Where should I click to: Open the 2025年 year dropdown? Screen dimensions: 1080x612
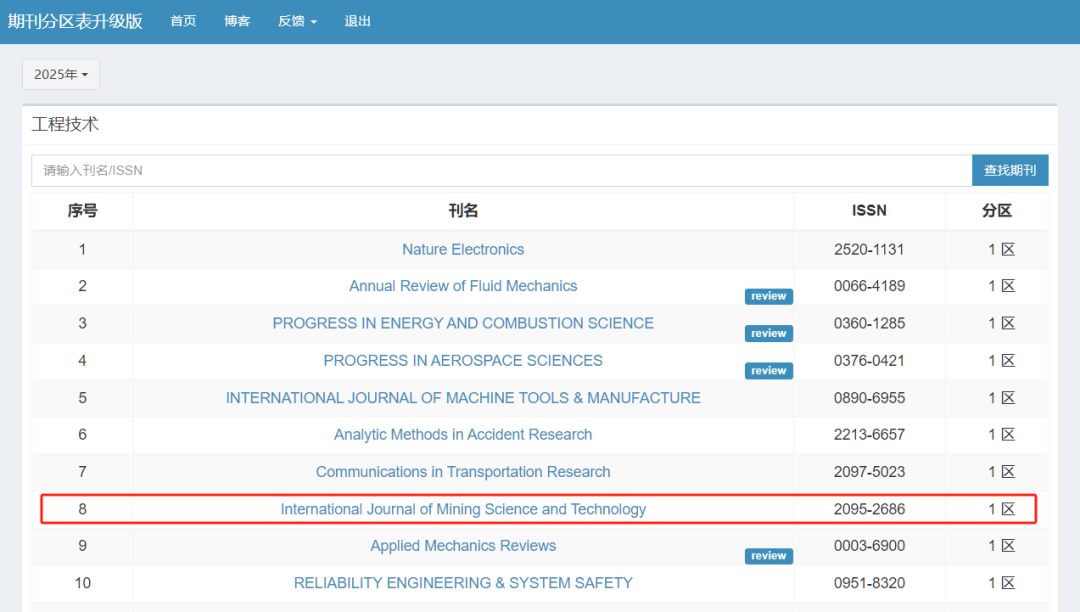point(61,74)
